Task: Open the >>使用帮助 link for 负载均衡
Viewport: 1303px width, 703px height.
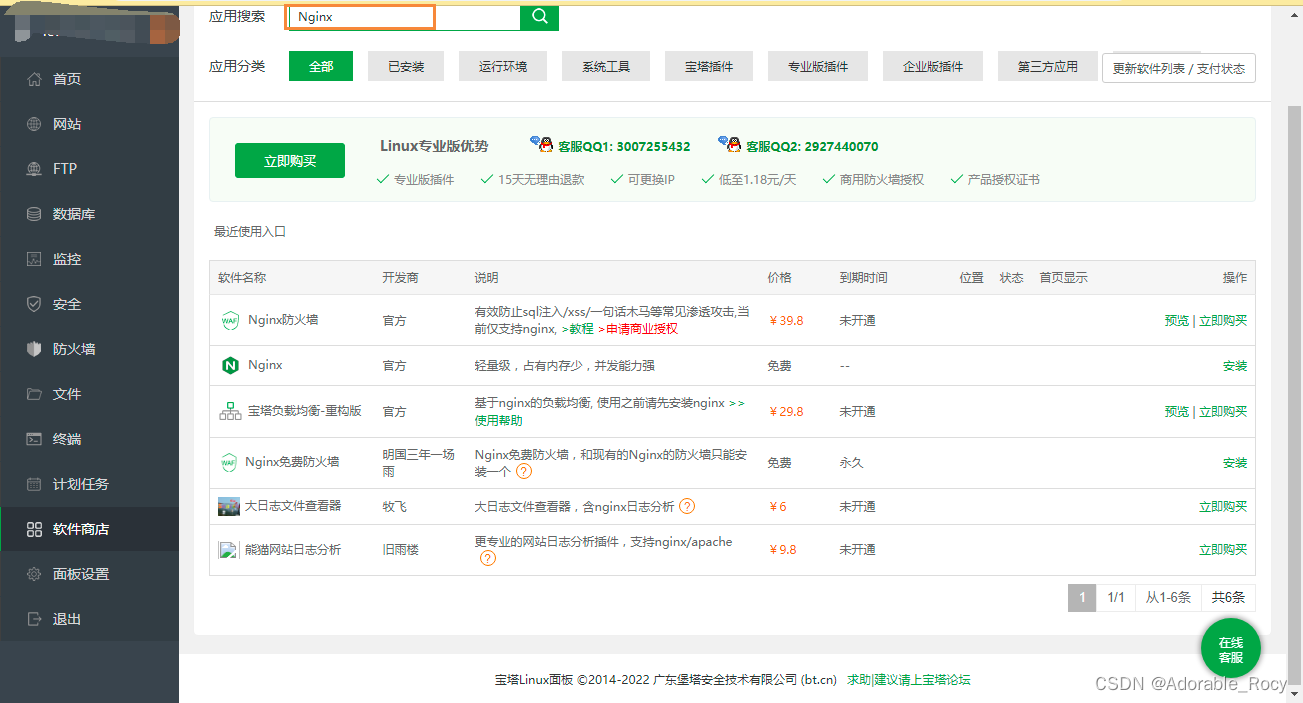Action: coord(498,420)
